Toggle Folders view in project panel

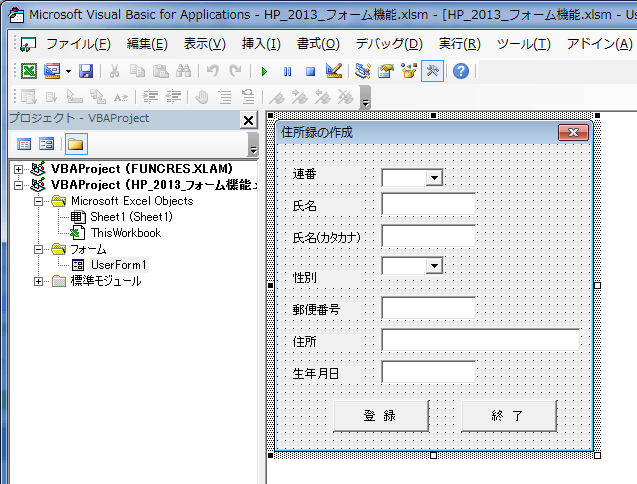[74, 144]
